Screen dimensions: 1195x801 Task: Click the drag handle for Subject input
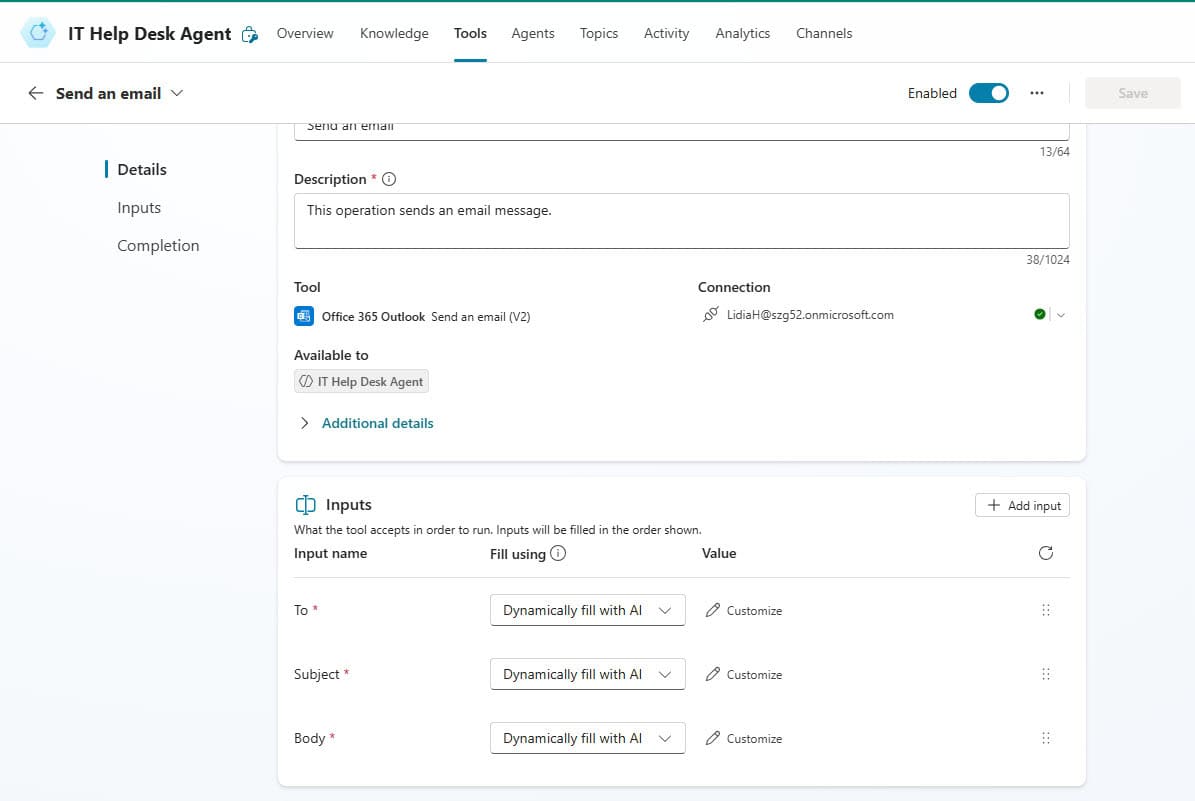pyautogui.click(x=1046, y=674)
